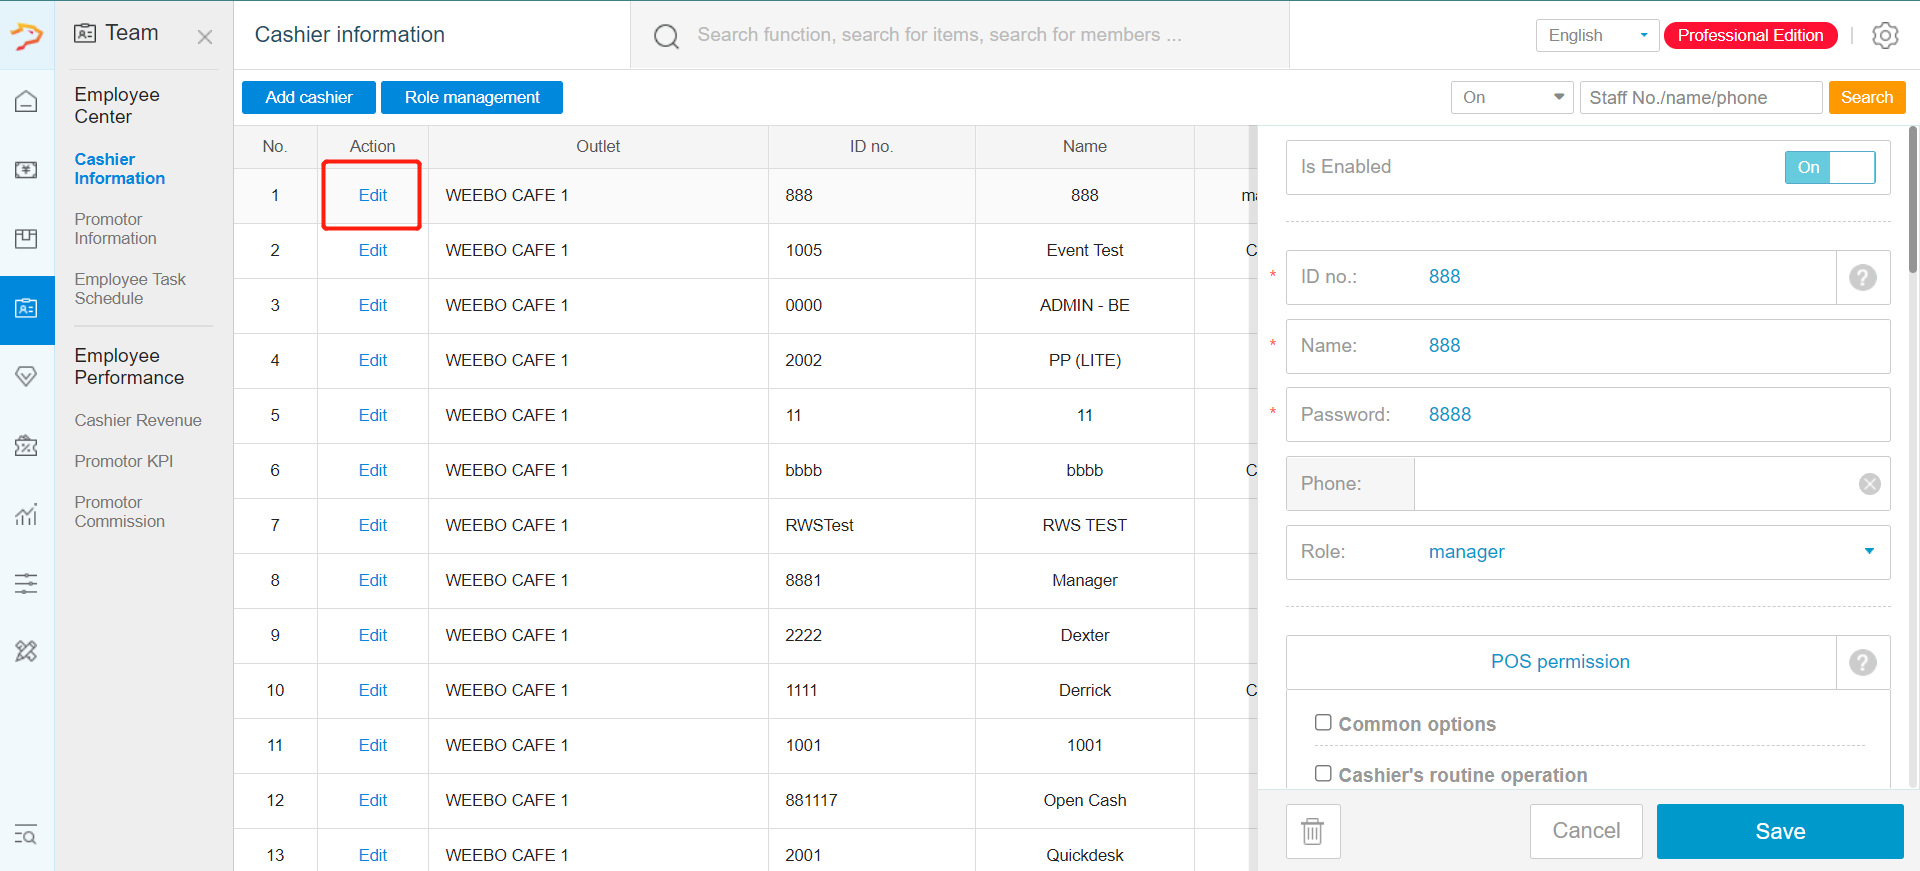This screenshot has height=871, width=1920.
Task: Click the Staff No./name/phone search field
Action: pyautogui.click(x=1701, y=97)
